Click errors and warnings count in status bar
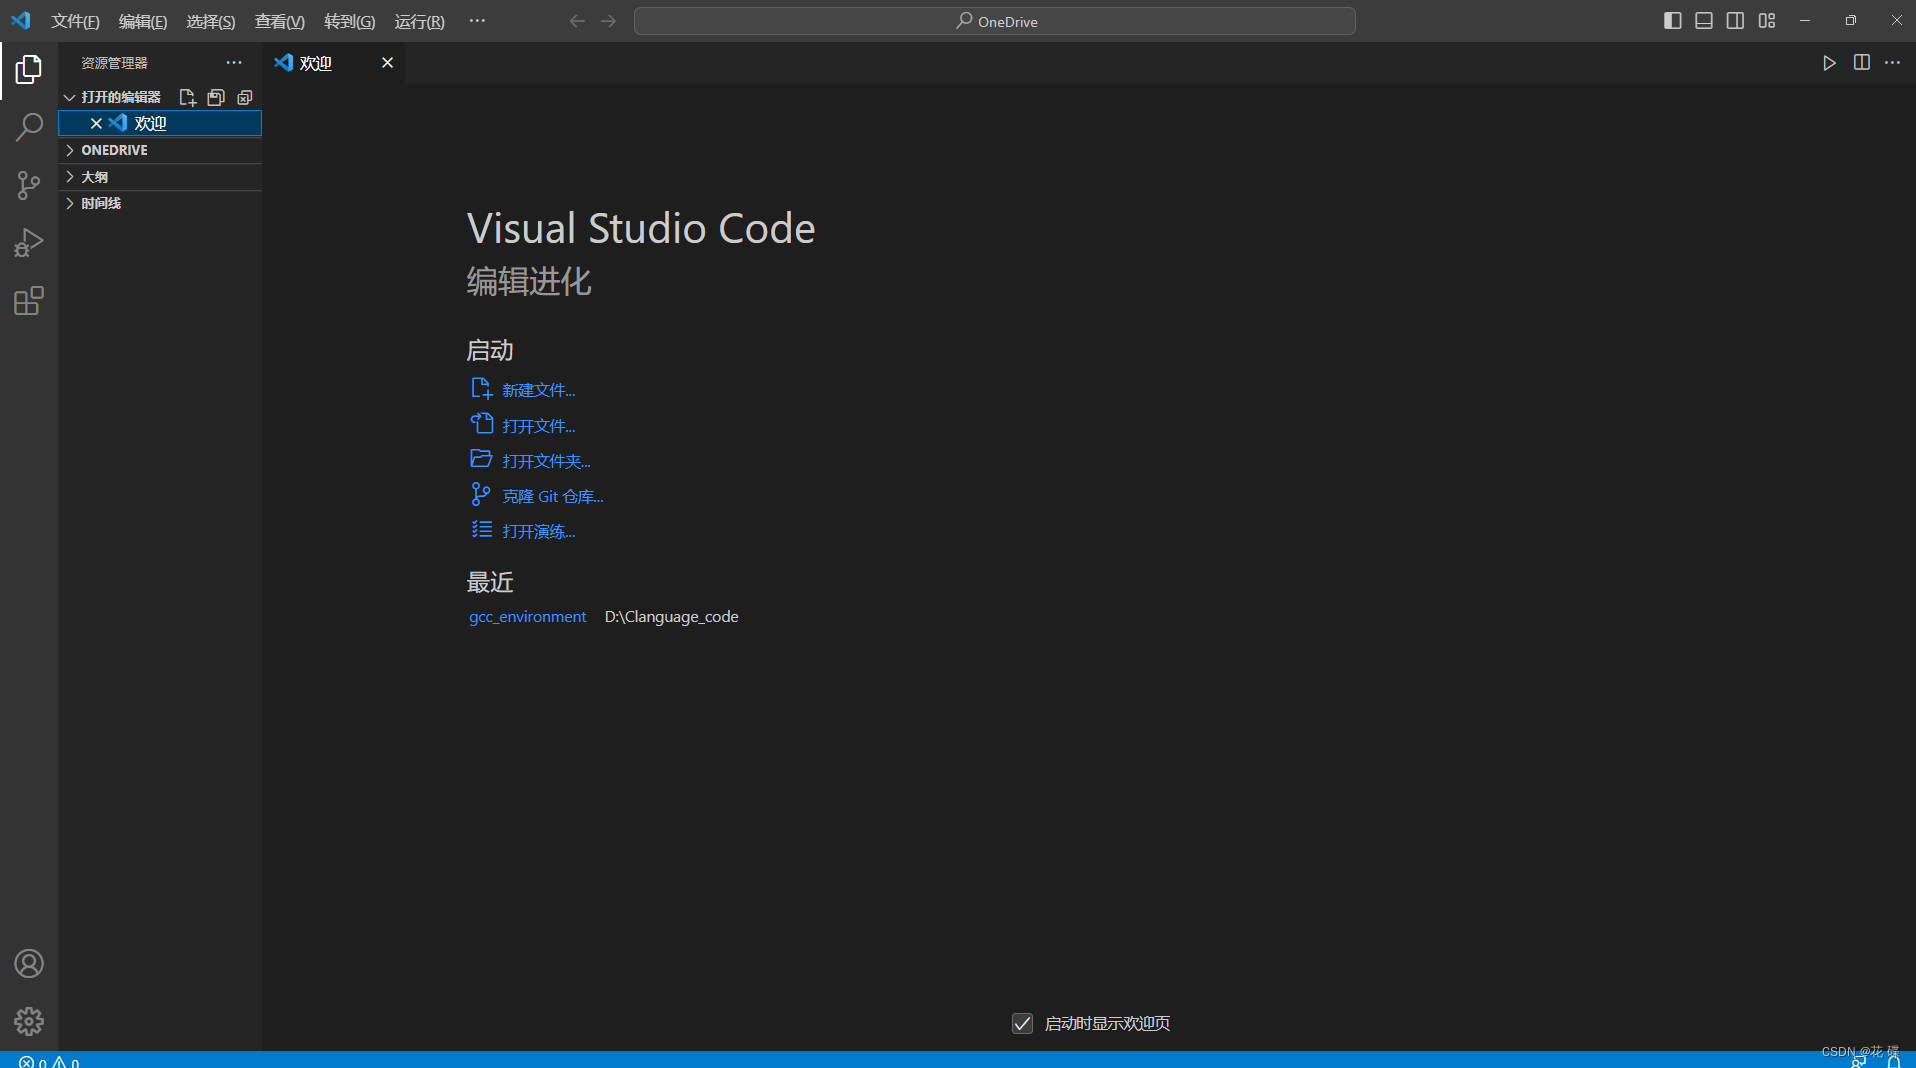This screenshot has width=1916, height=1068. [49, 1062]
